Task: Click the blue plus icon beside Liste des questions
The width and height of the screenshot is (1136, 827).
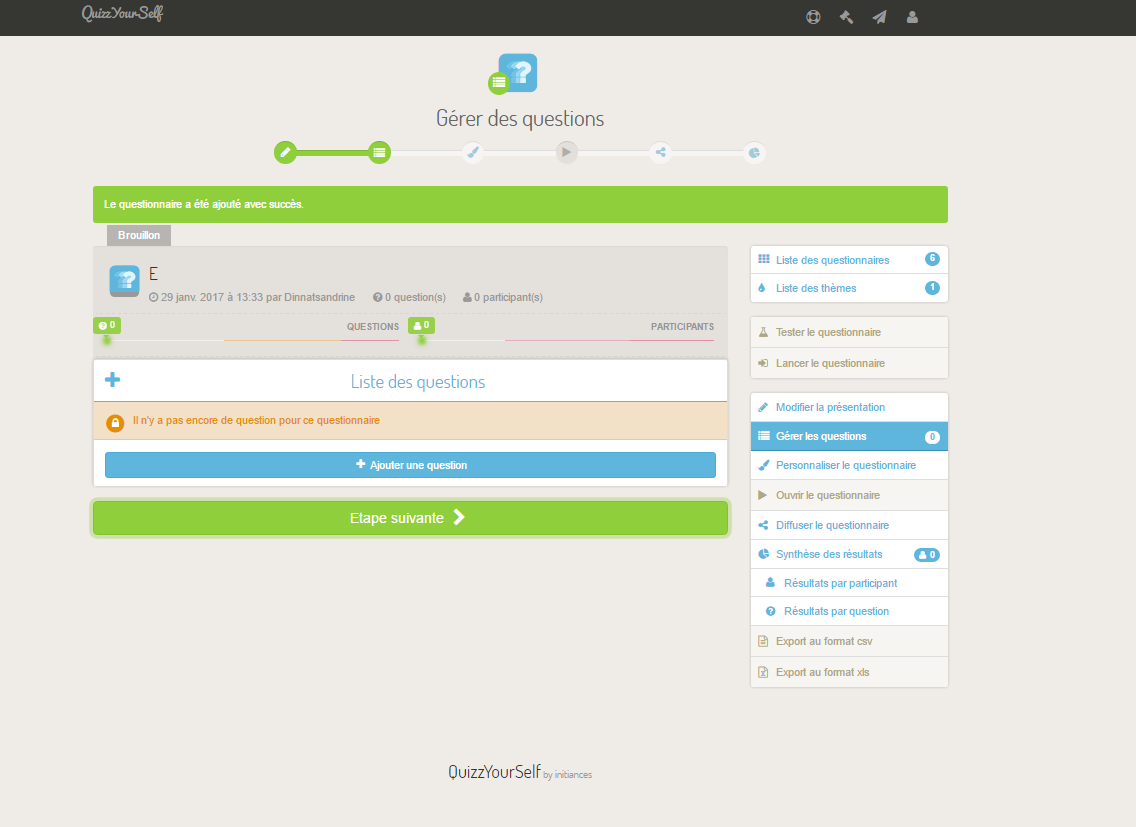Action: (113, 380)
